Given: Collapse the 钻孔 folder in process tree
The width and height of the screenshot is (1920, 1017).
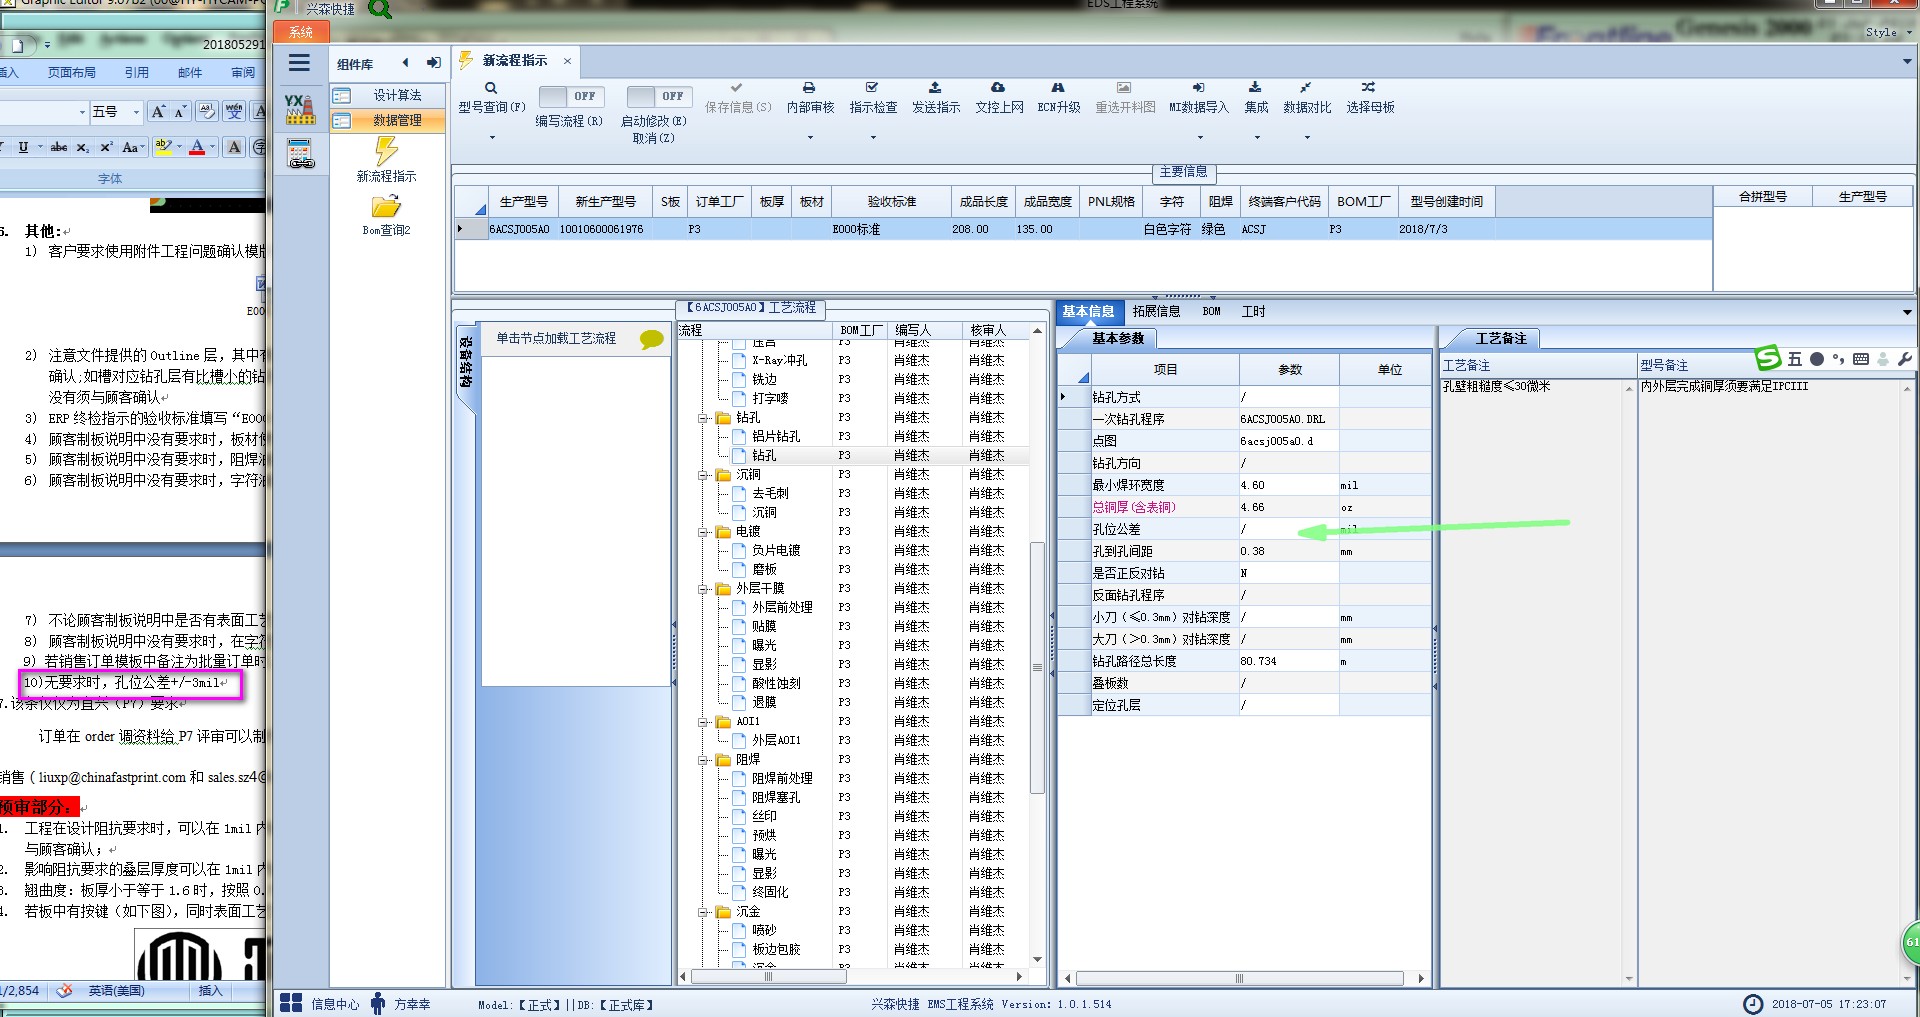Looking at the screenshot, I should click(x=703, y=418).
